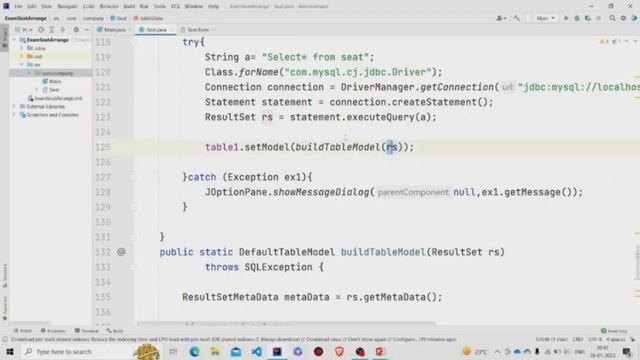Open Visual Studio Code from taskbar

(256, 351)
